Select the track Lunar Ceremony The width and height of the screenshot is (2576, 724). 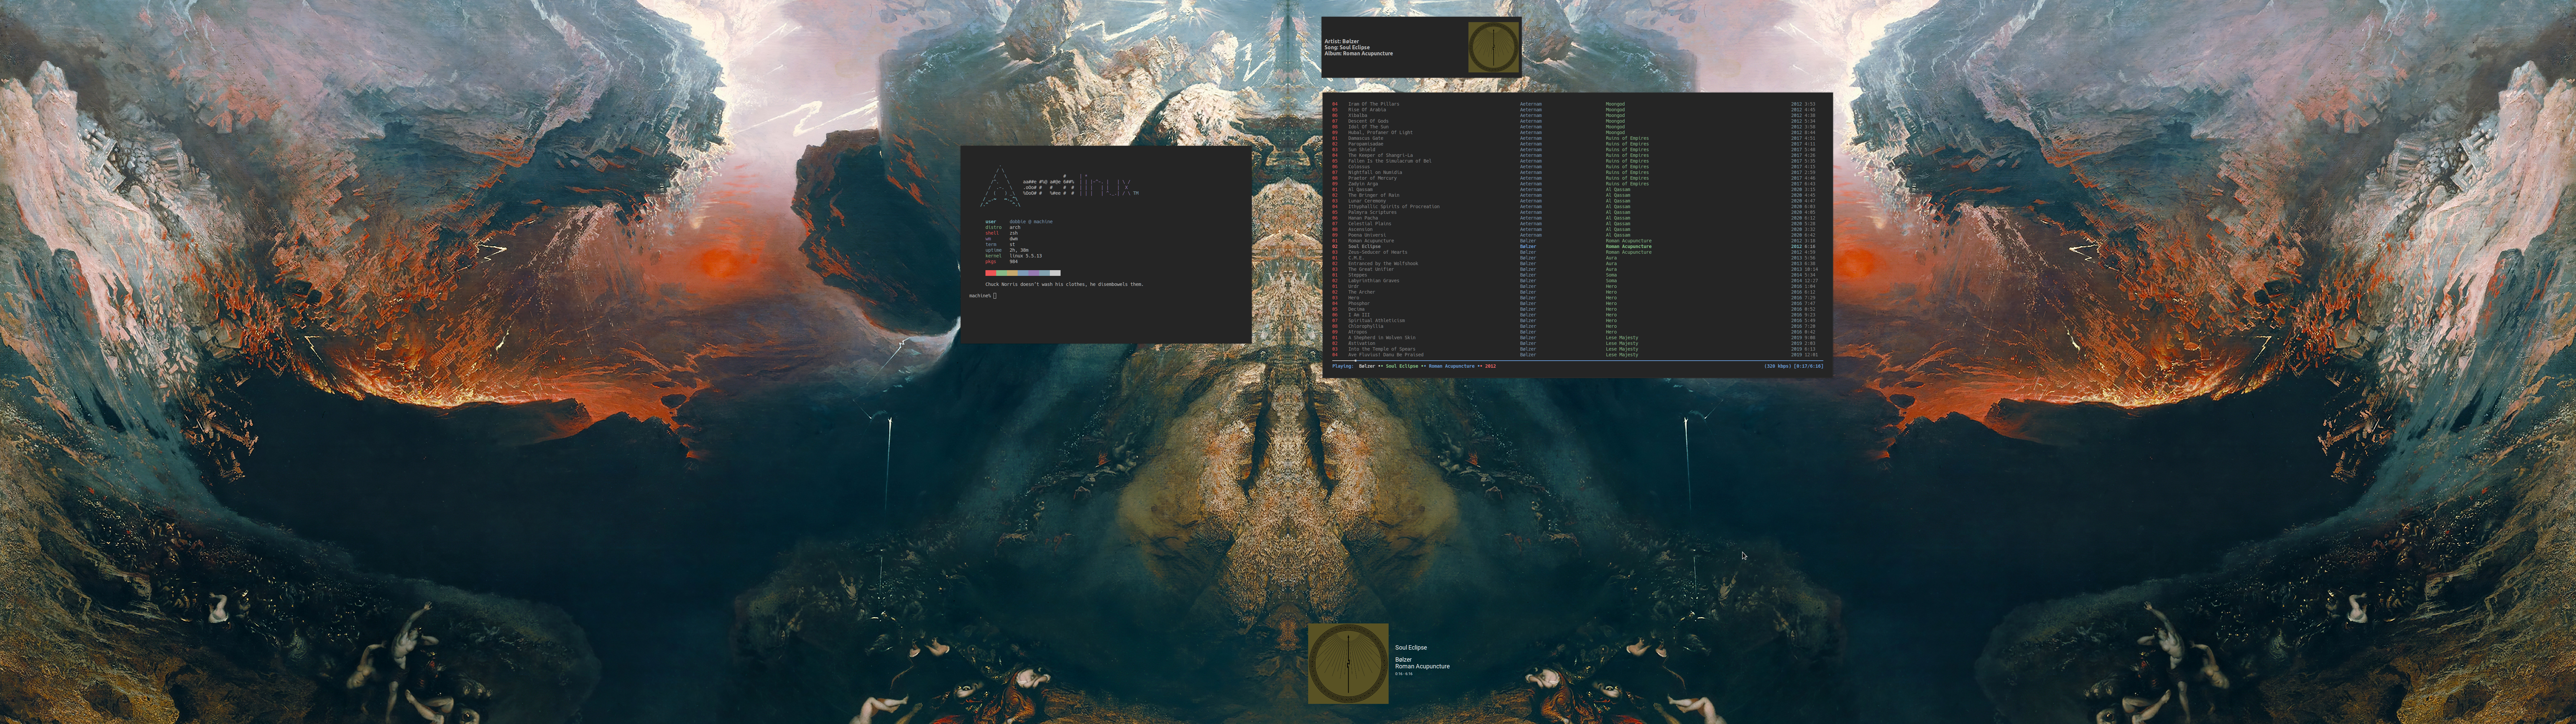click(1367, 201)
